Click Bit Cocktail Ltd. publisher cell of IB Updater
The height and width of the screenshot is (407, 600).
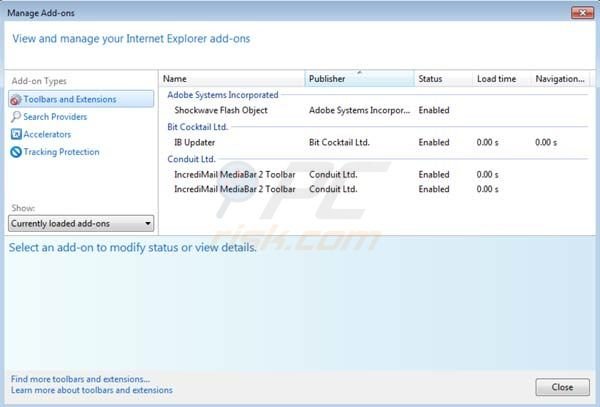point(339,142)
